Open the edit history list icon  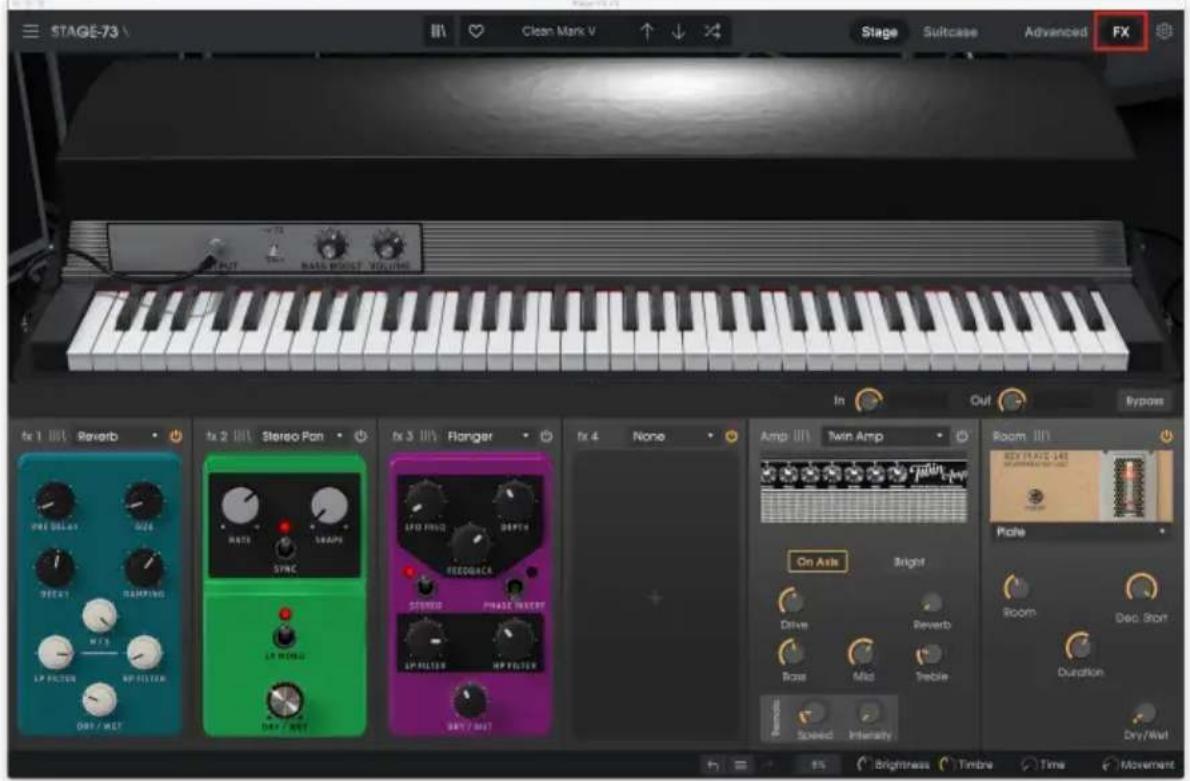pos(740,765)
